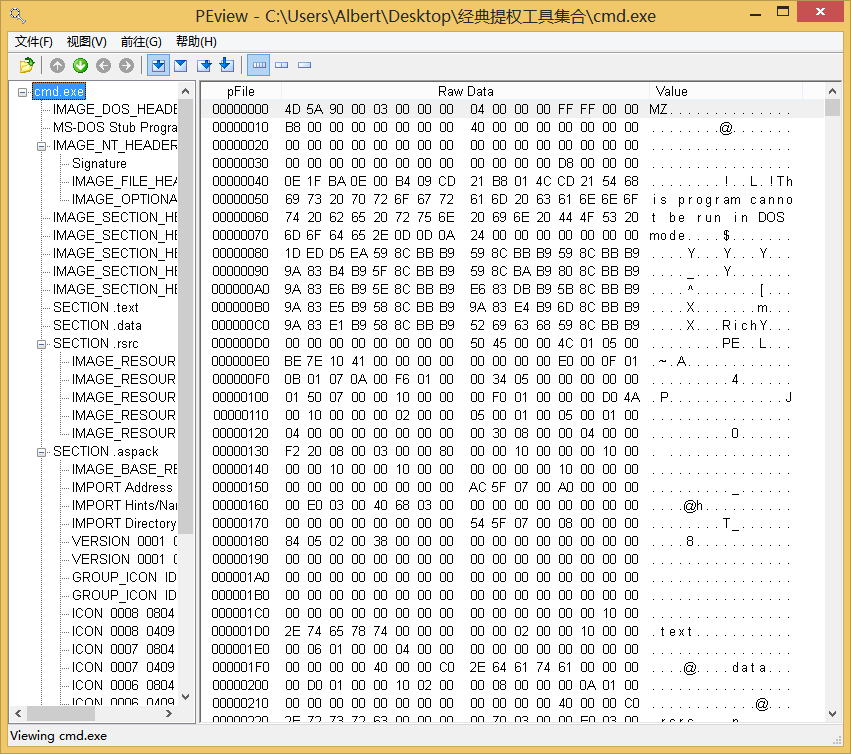Viewport: 851px width, 754px height.
Task: Select SECTION .aspack label in tree
Action: (106, 452)
